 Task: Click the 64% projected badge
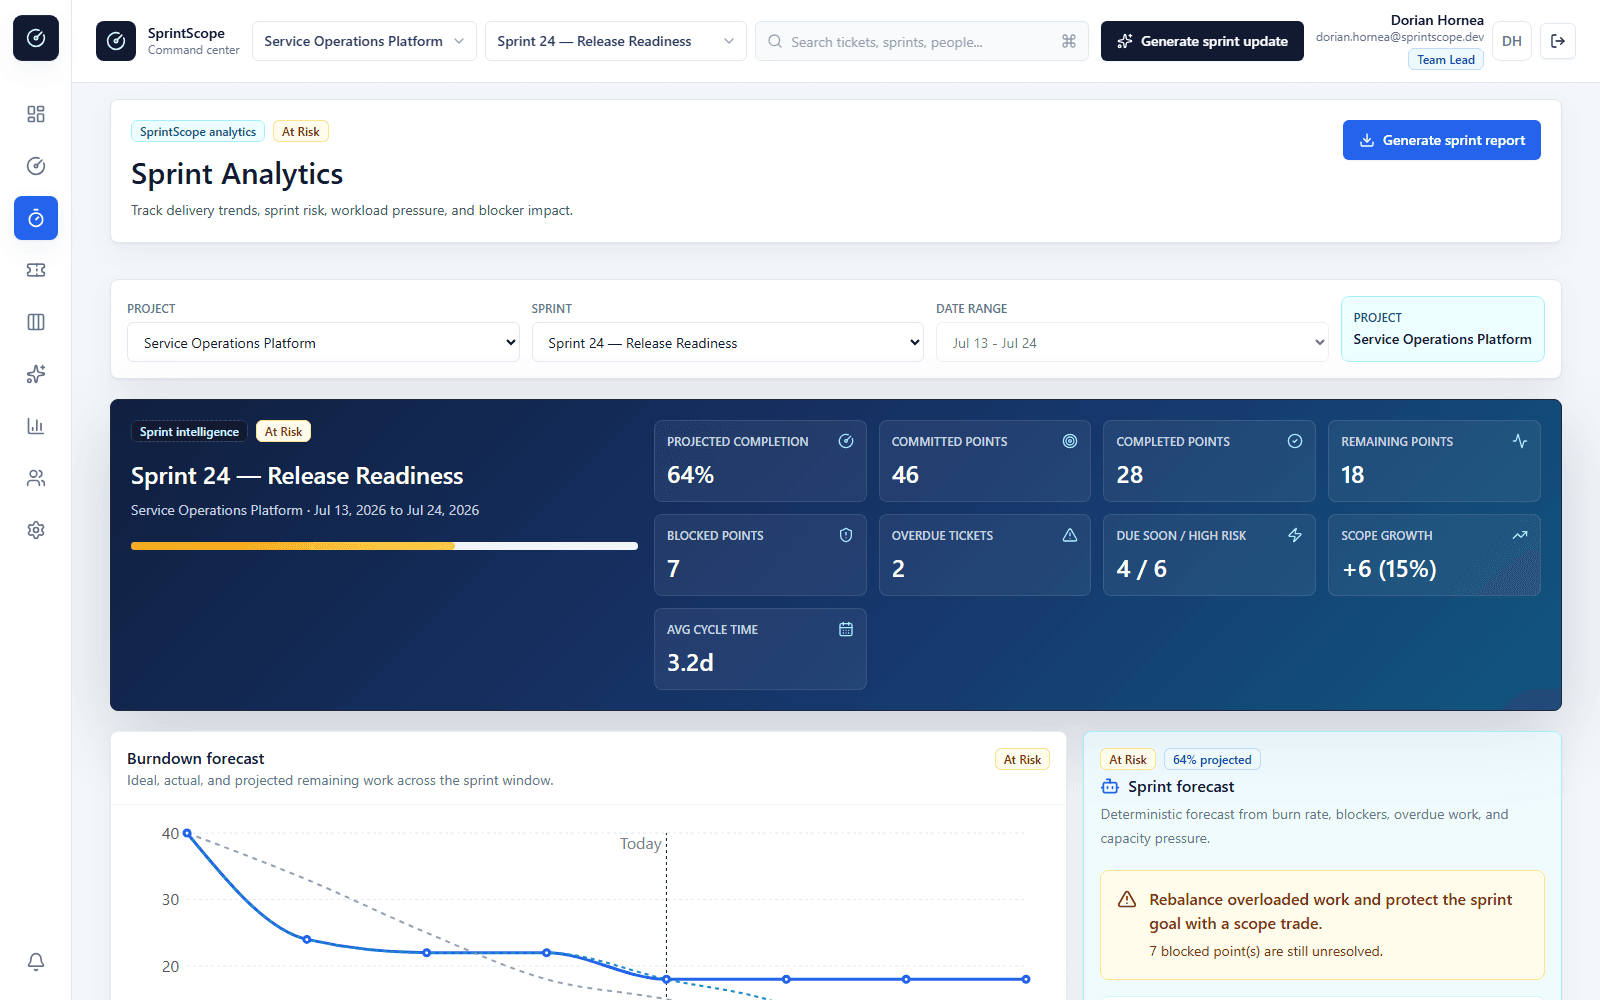coord(1212,759)
